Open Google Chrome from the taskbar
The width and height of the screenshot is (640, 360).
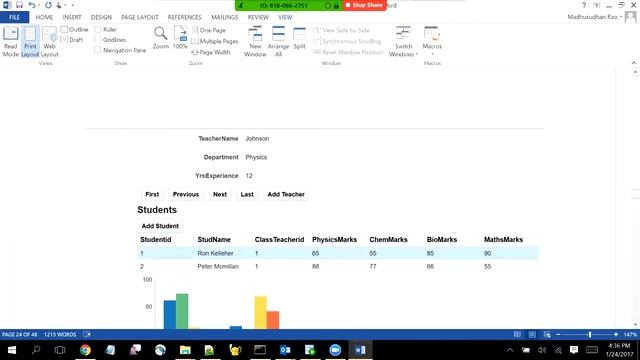click(85, 350)
